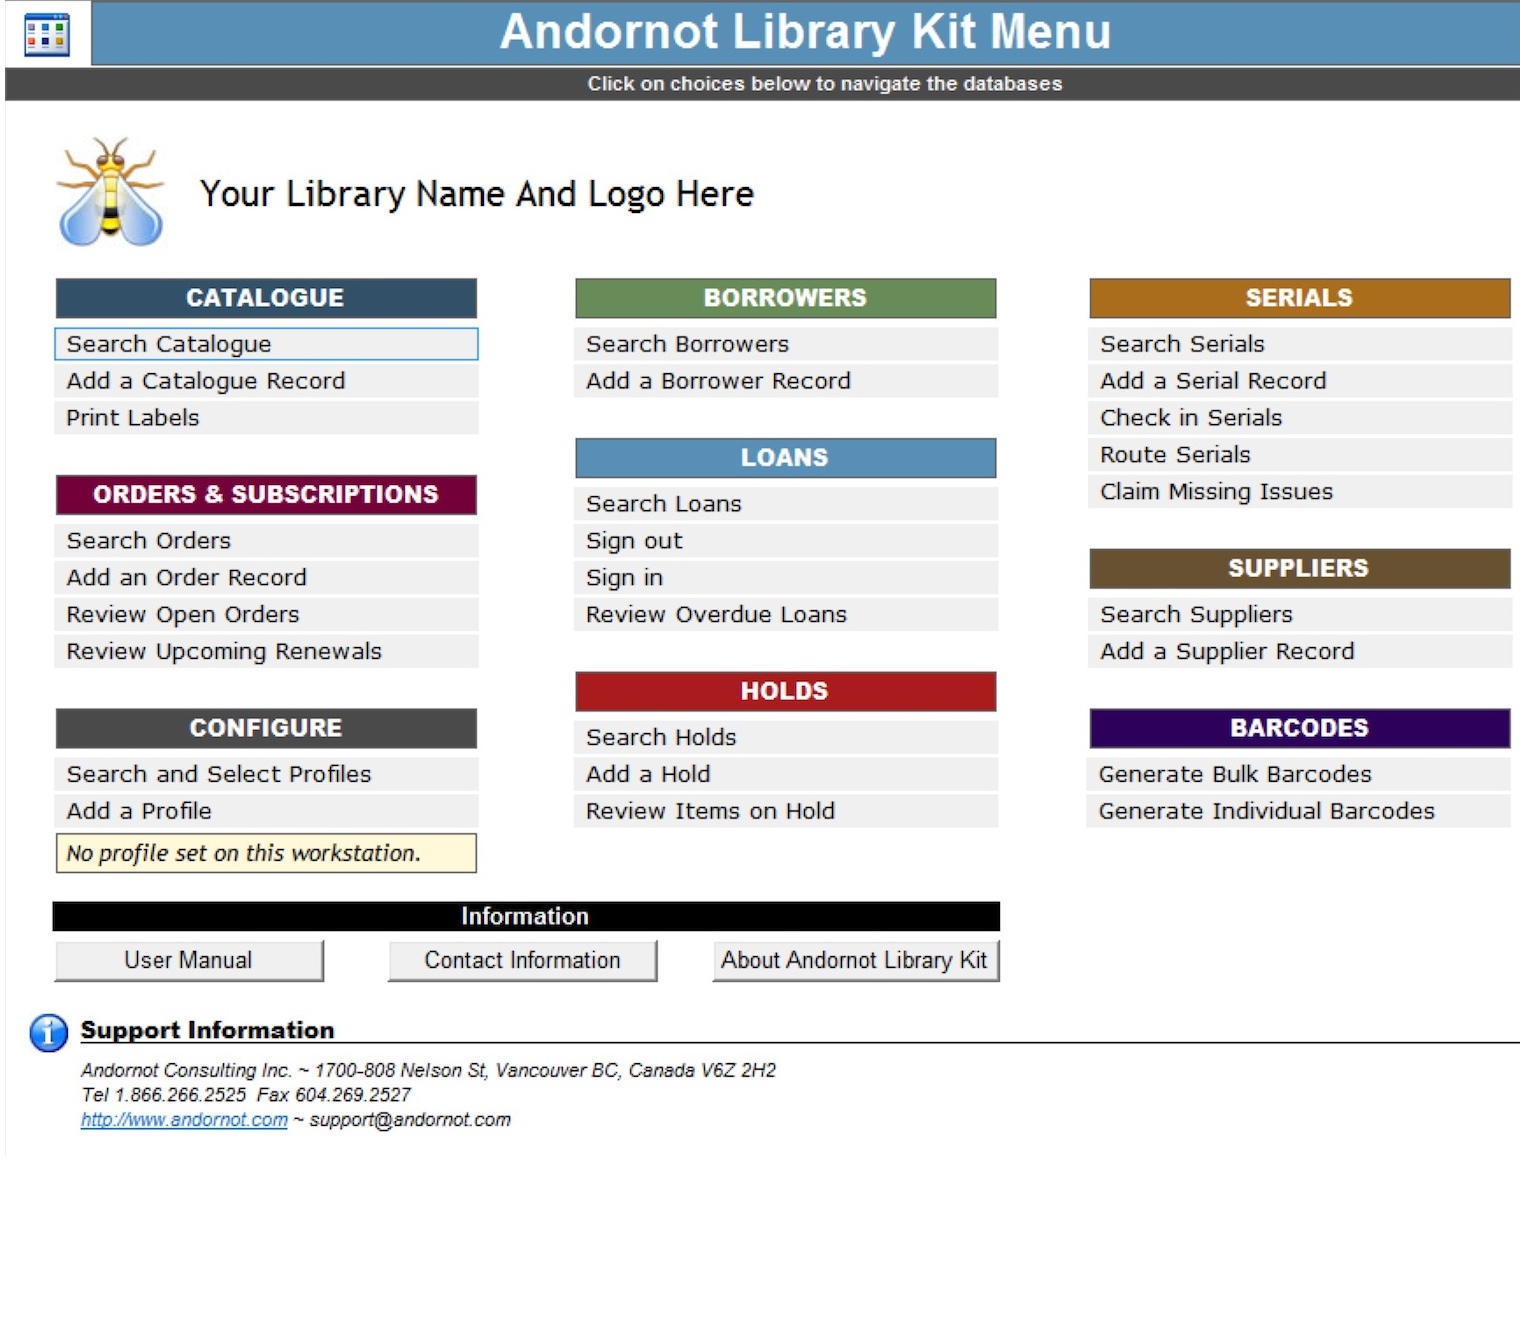Click the Contact Information button
This screenshot has height=1318, width=1520.
point(523,960)
